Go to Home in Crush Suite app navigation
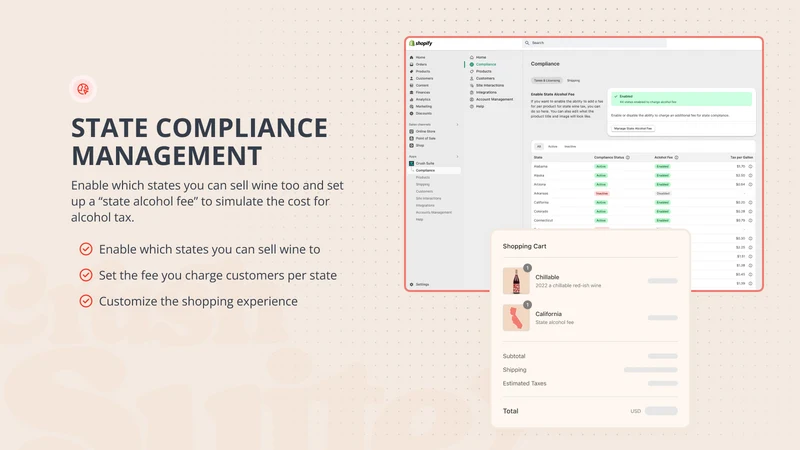The width and height of the screenshot is (800, 450). coord(481,58)
